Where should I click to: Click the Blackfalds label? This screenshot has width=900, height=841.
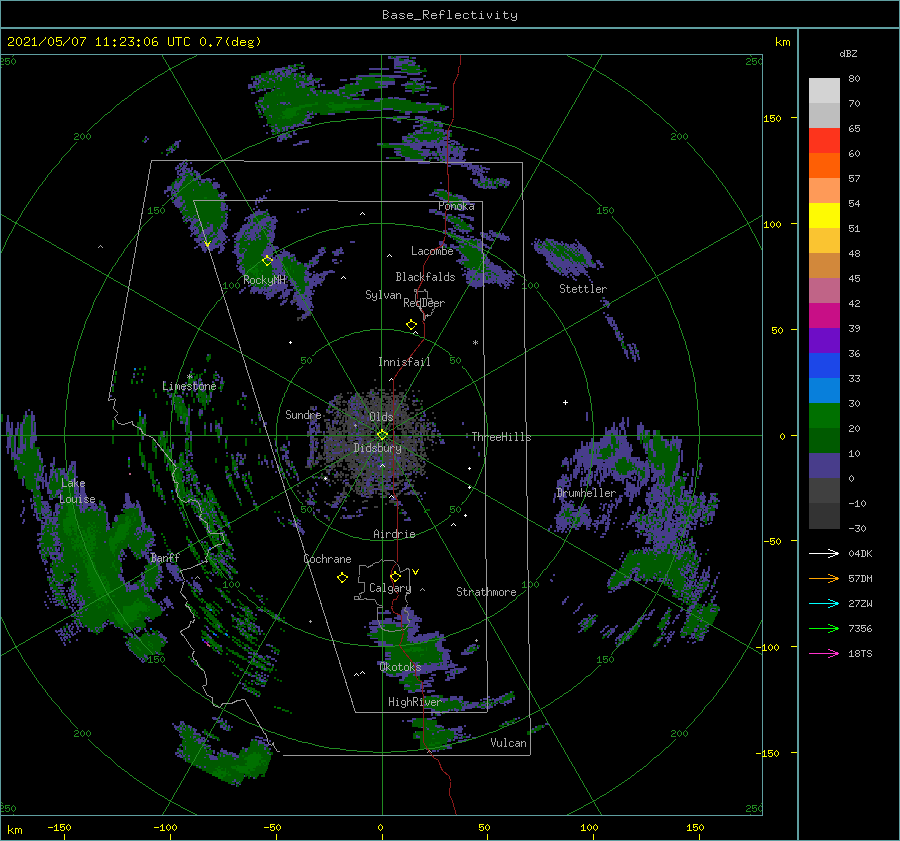[x=425, y=277]
